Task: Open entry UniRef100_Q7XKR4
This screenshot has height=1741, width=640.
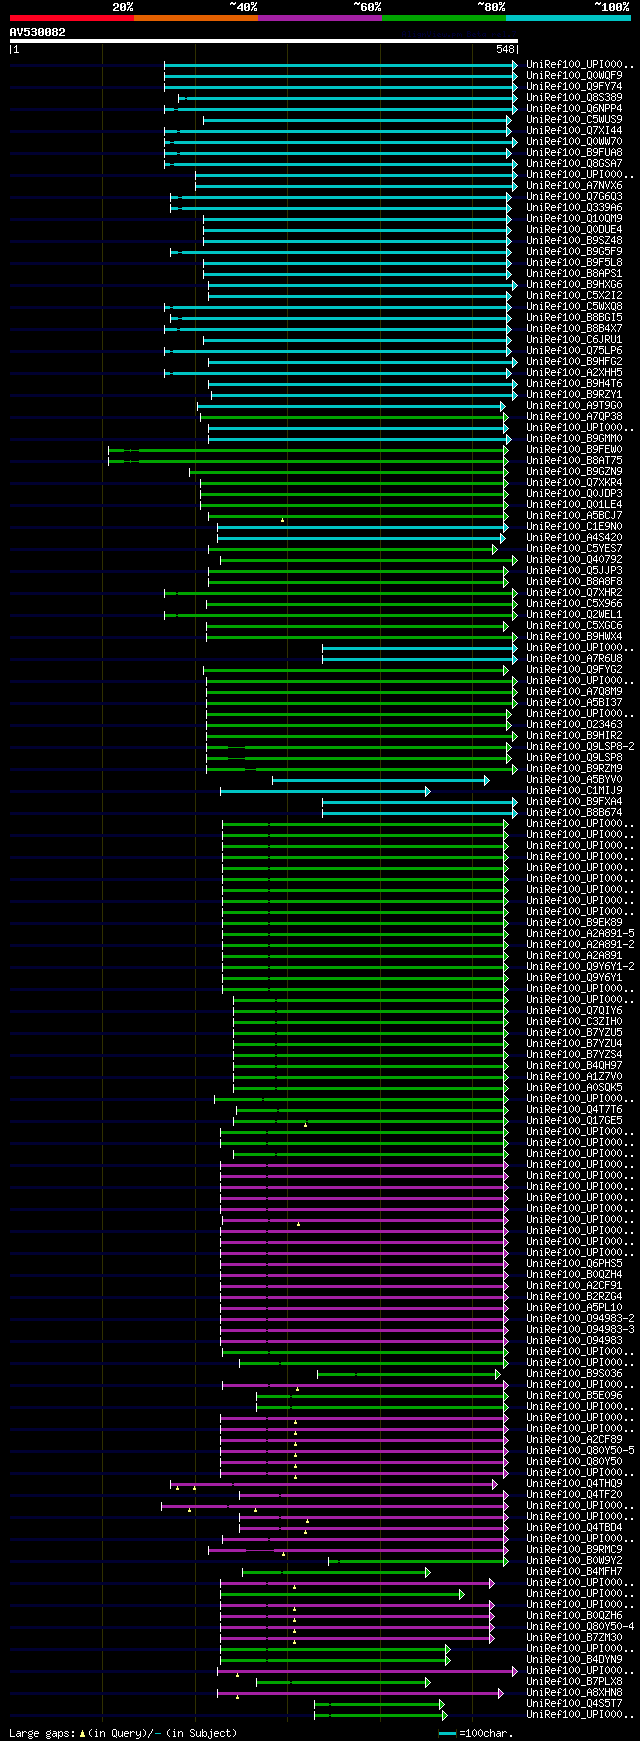Action: click(574, 483)
